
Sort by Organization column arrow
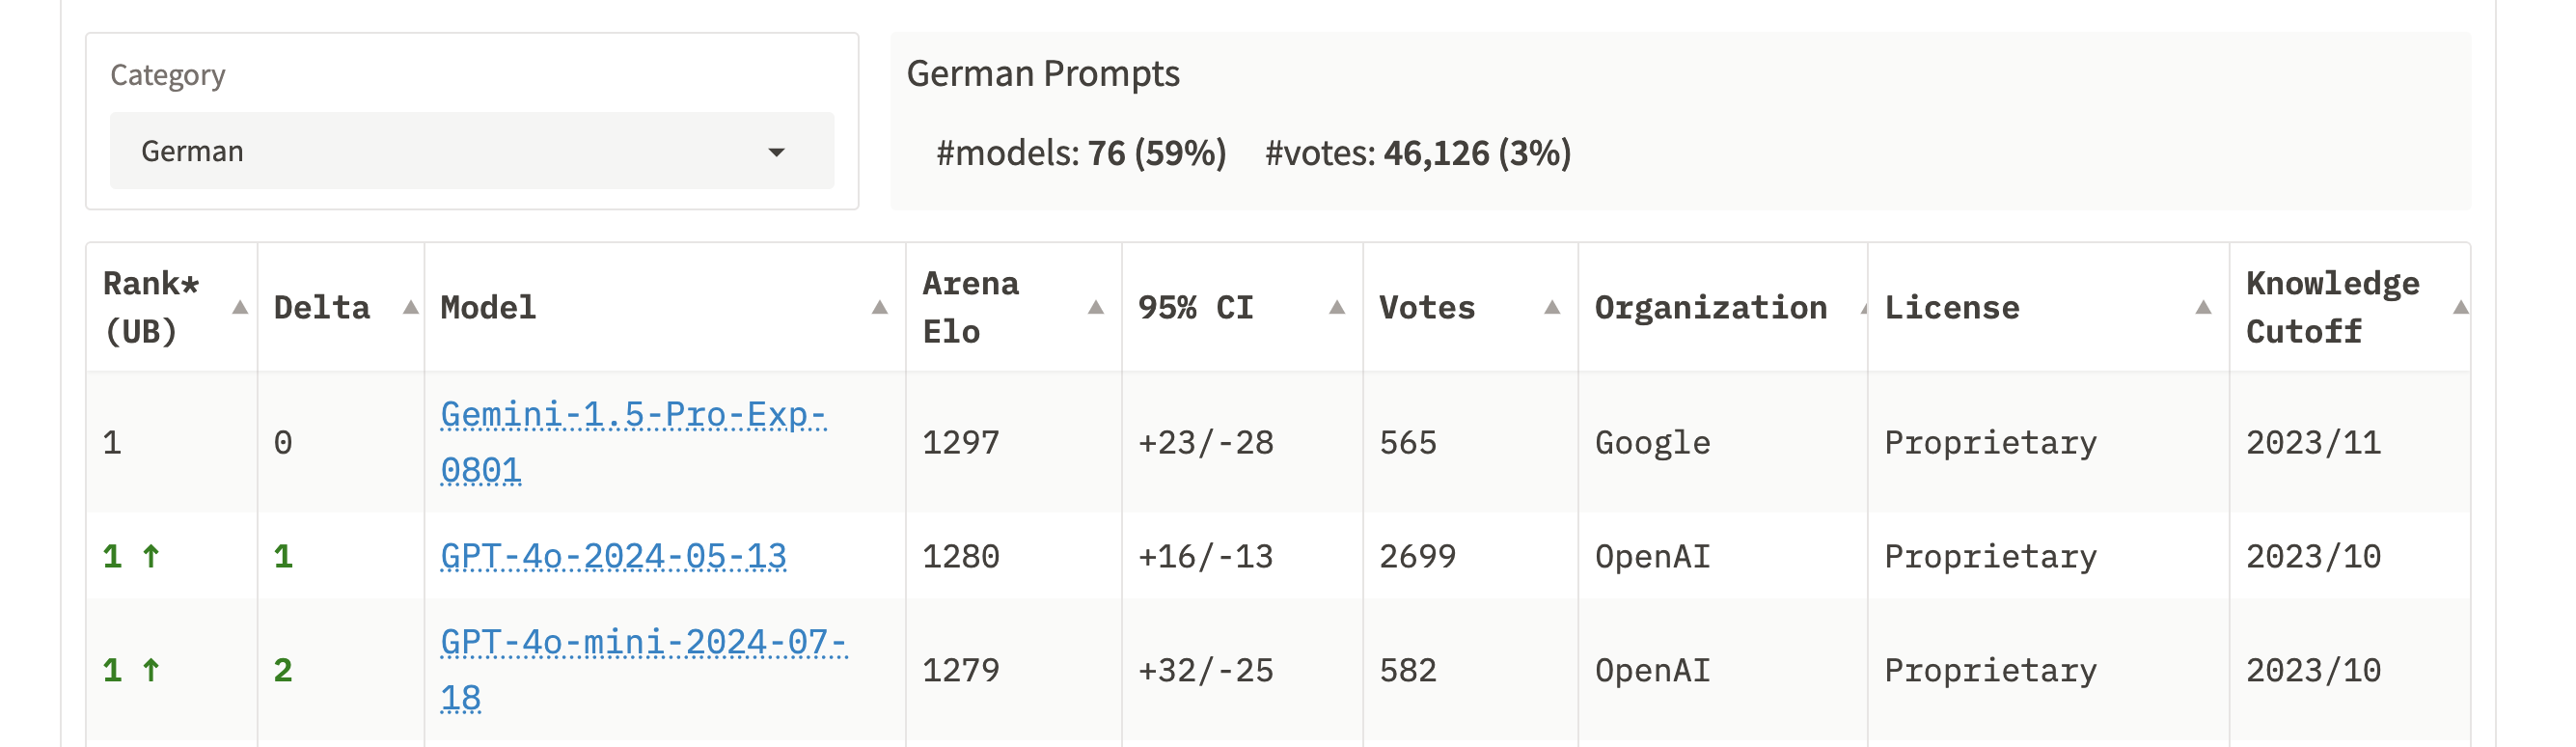tap(1863, 308)
